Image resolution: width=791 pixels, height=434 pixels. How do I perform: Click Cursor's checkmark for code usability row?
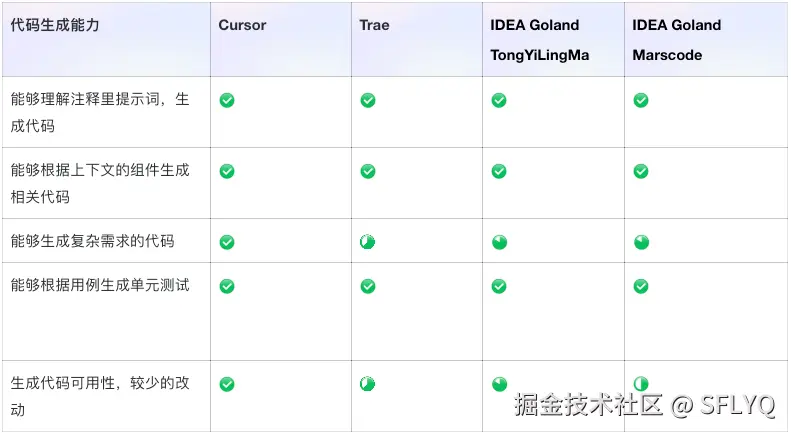pyautogui.click(x=227, y=384)
